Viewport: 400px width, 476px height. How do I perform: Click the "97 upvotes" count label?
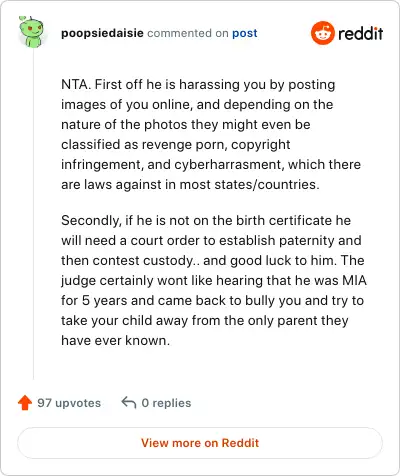tap(69, 403)
